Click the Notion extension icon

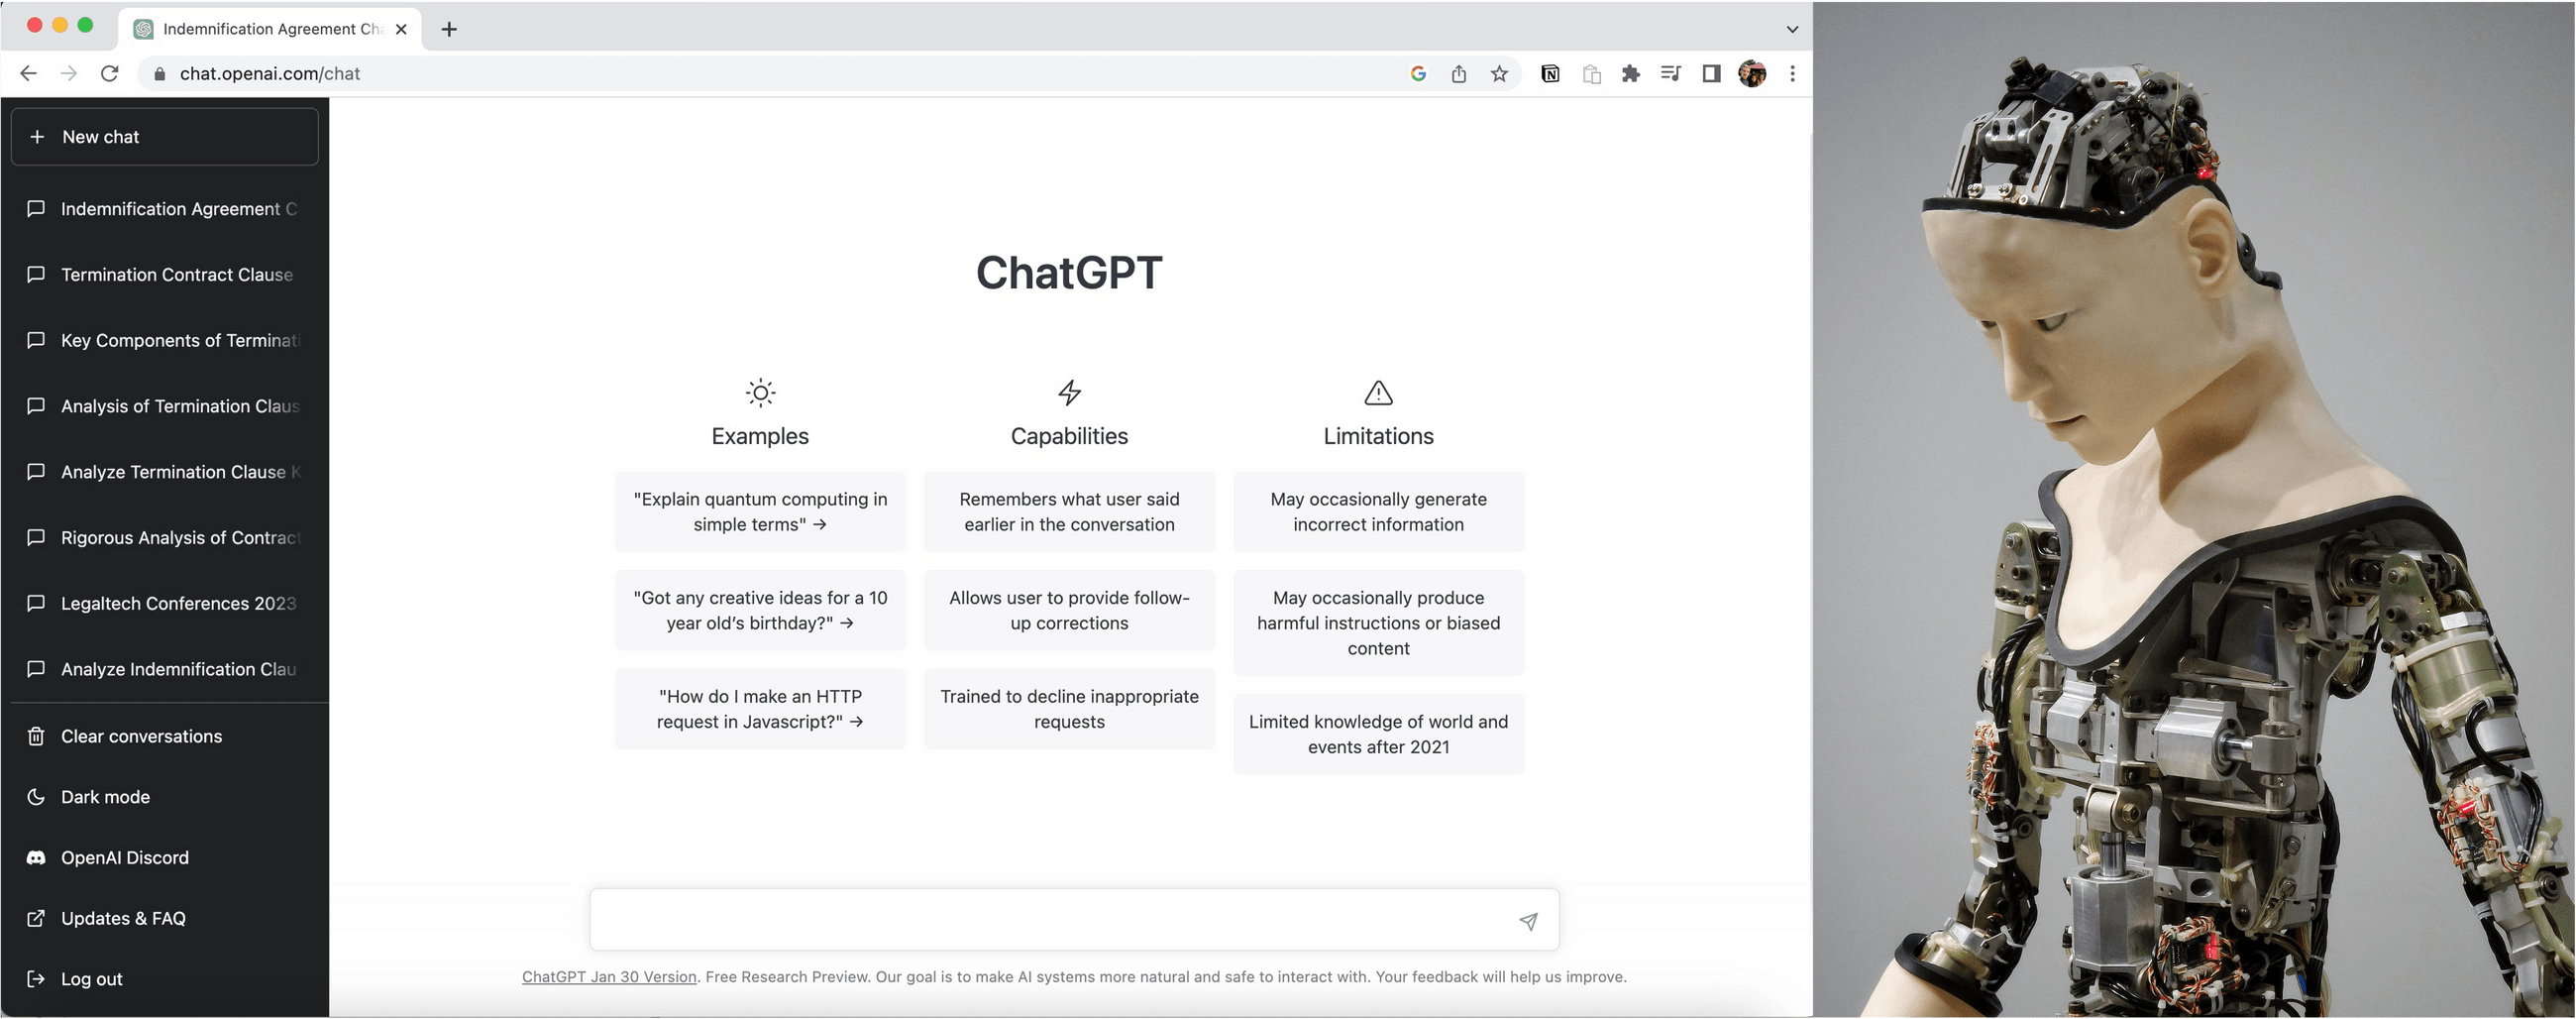point(1550,73)
